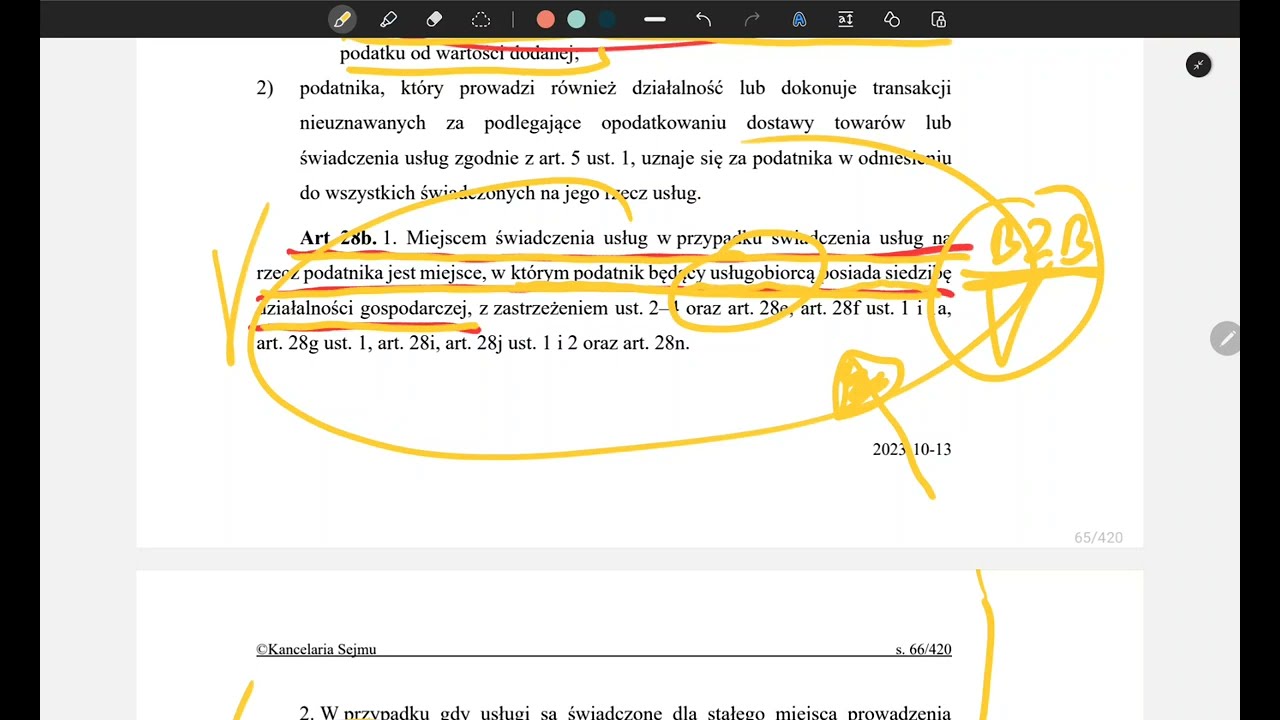
Task: Select the blue text style tool
Action: tap(799, 19)
